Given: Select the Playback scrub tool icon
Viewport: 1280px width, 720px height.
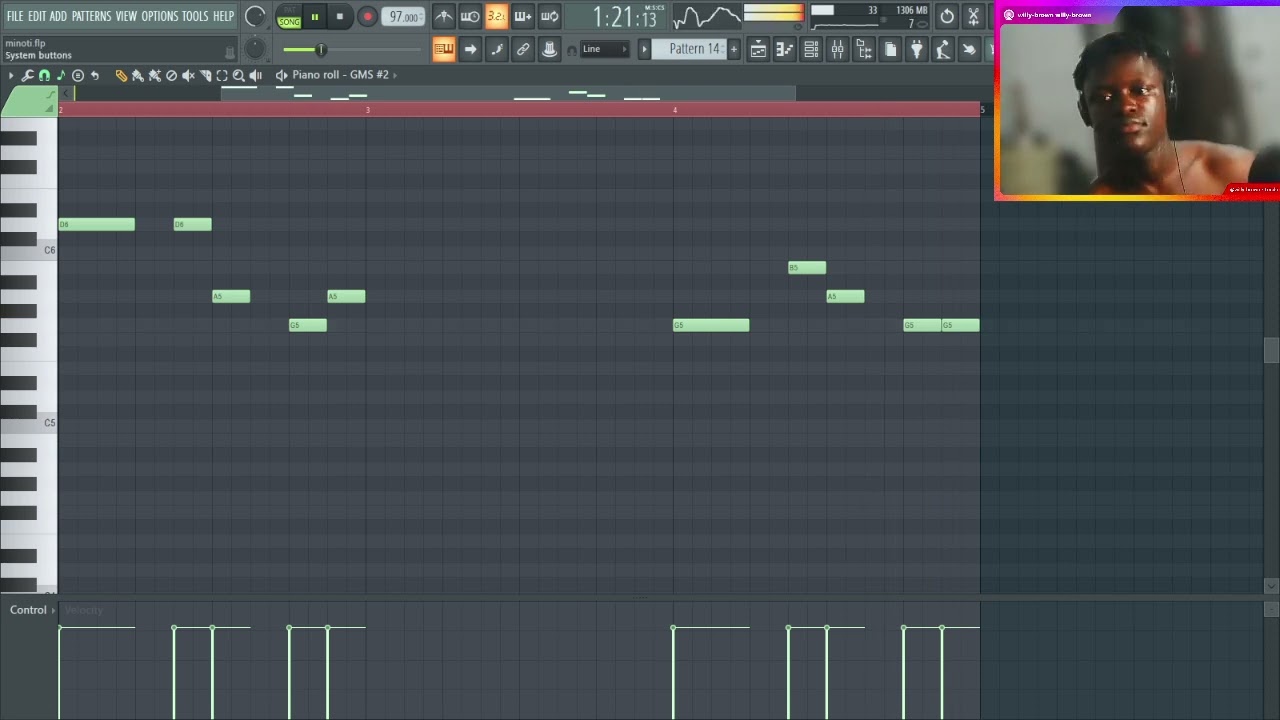Looking at the screenshot, I should click(x=256, y=76).
